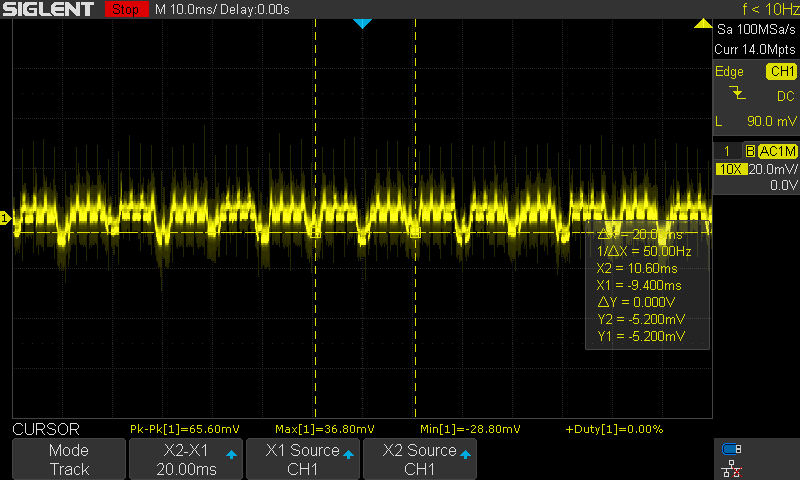Click the disconnected network status icon
Image resolution: width=800 pixels, height=480 pixels.
732,469
